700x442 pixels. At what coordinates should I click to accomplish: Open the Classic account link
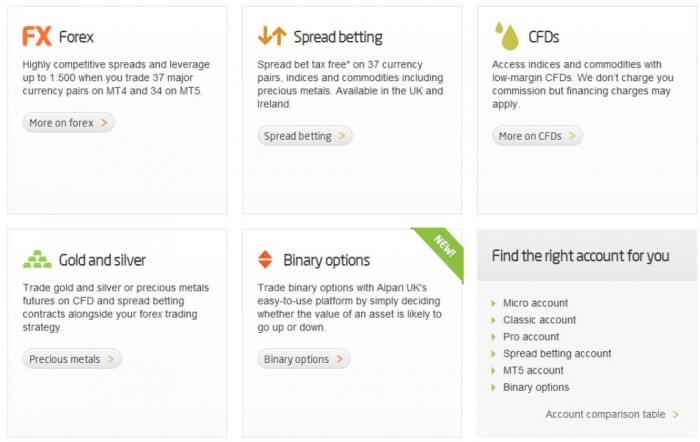[539, 320]
